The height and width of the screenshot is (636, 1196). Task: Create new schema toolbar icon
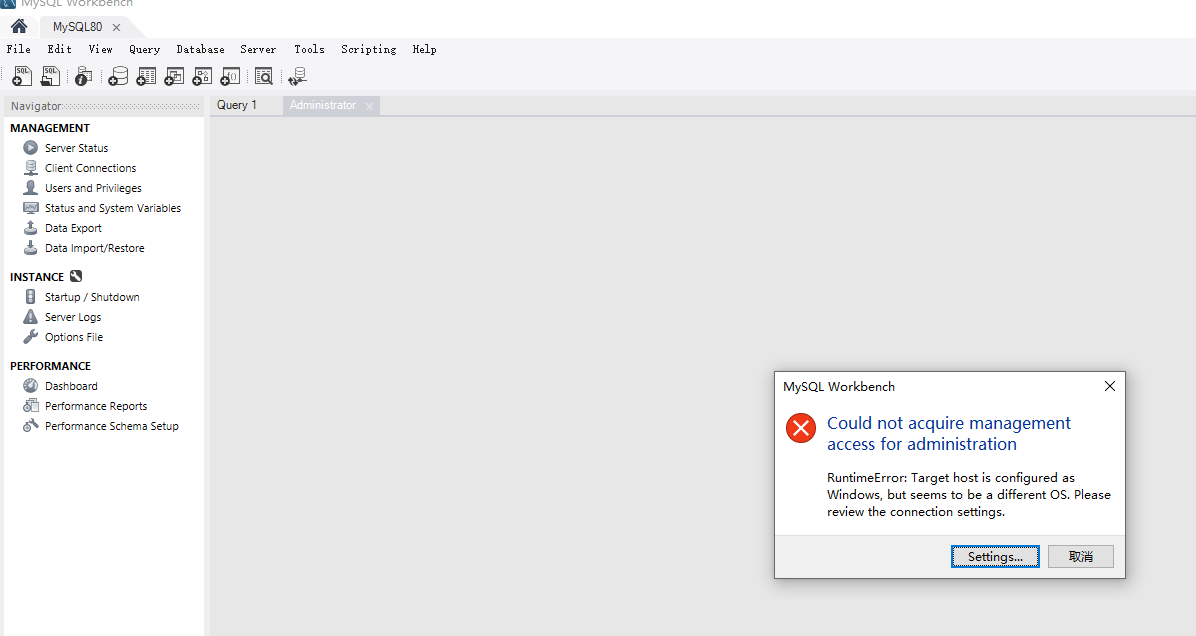pos(118,76)
